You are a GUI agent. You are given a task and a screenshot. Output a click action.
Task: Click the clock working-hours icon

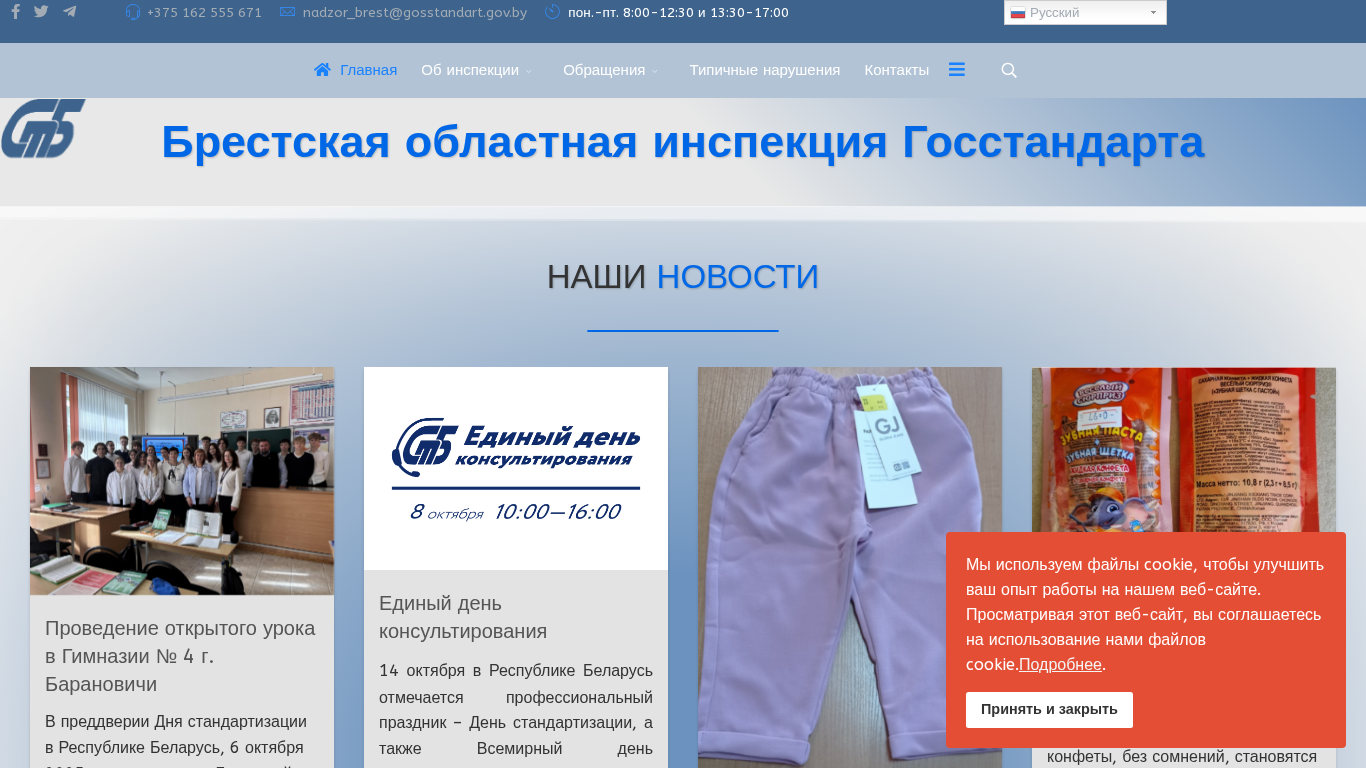coord(553,12)
